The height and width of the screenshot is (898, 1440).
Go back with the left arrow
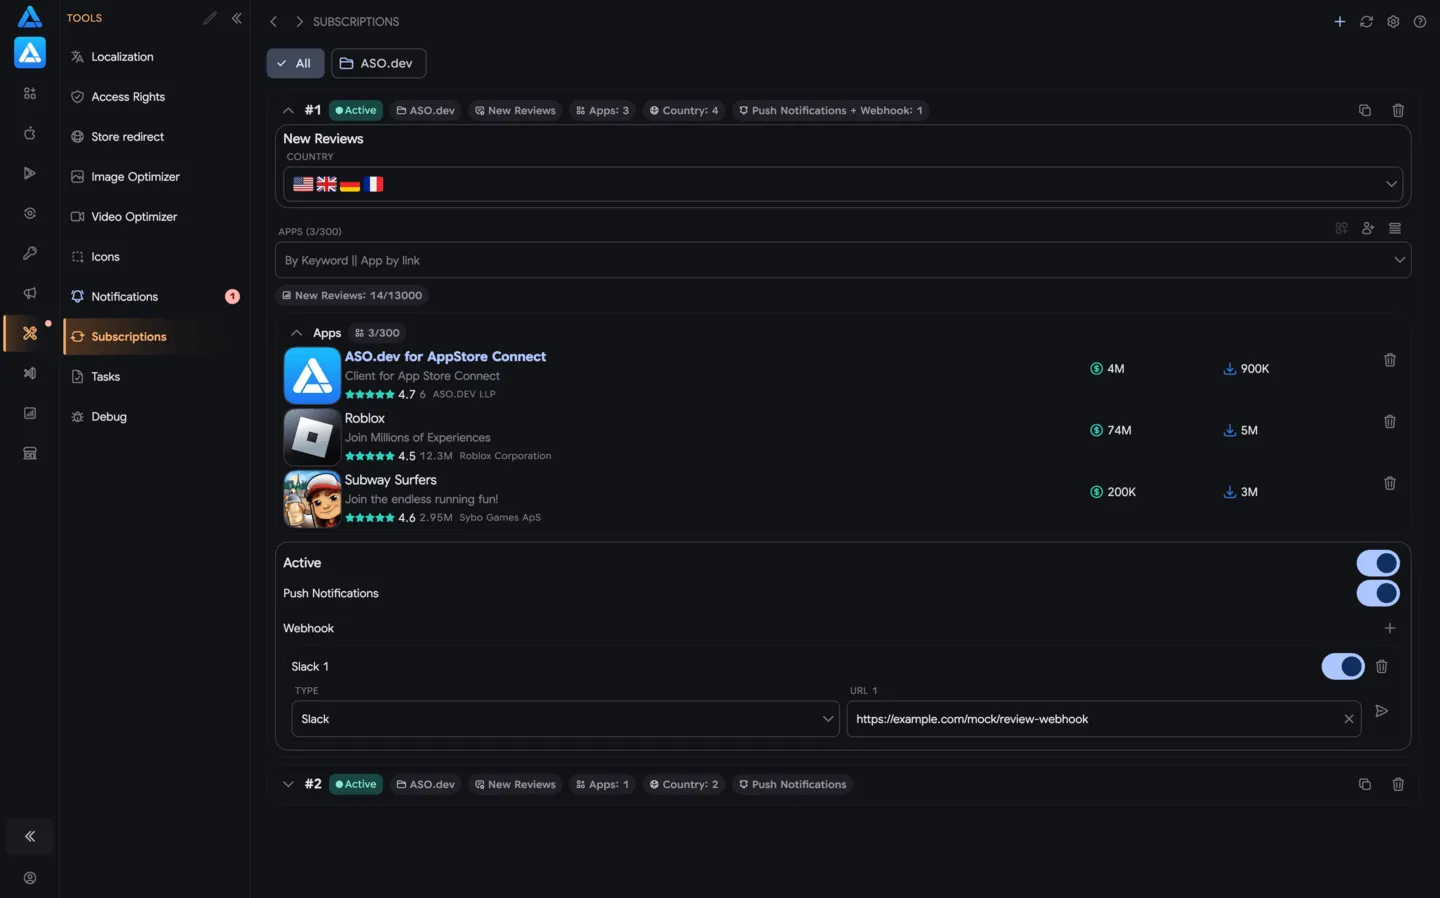click(x=273, y=21)
